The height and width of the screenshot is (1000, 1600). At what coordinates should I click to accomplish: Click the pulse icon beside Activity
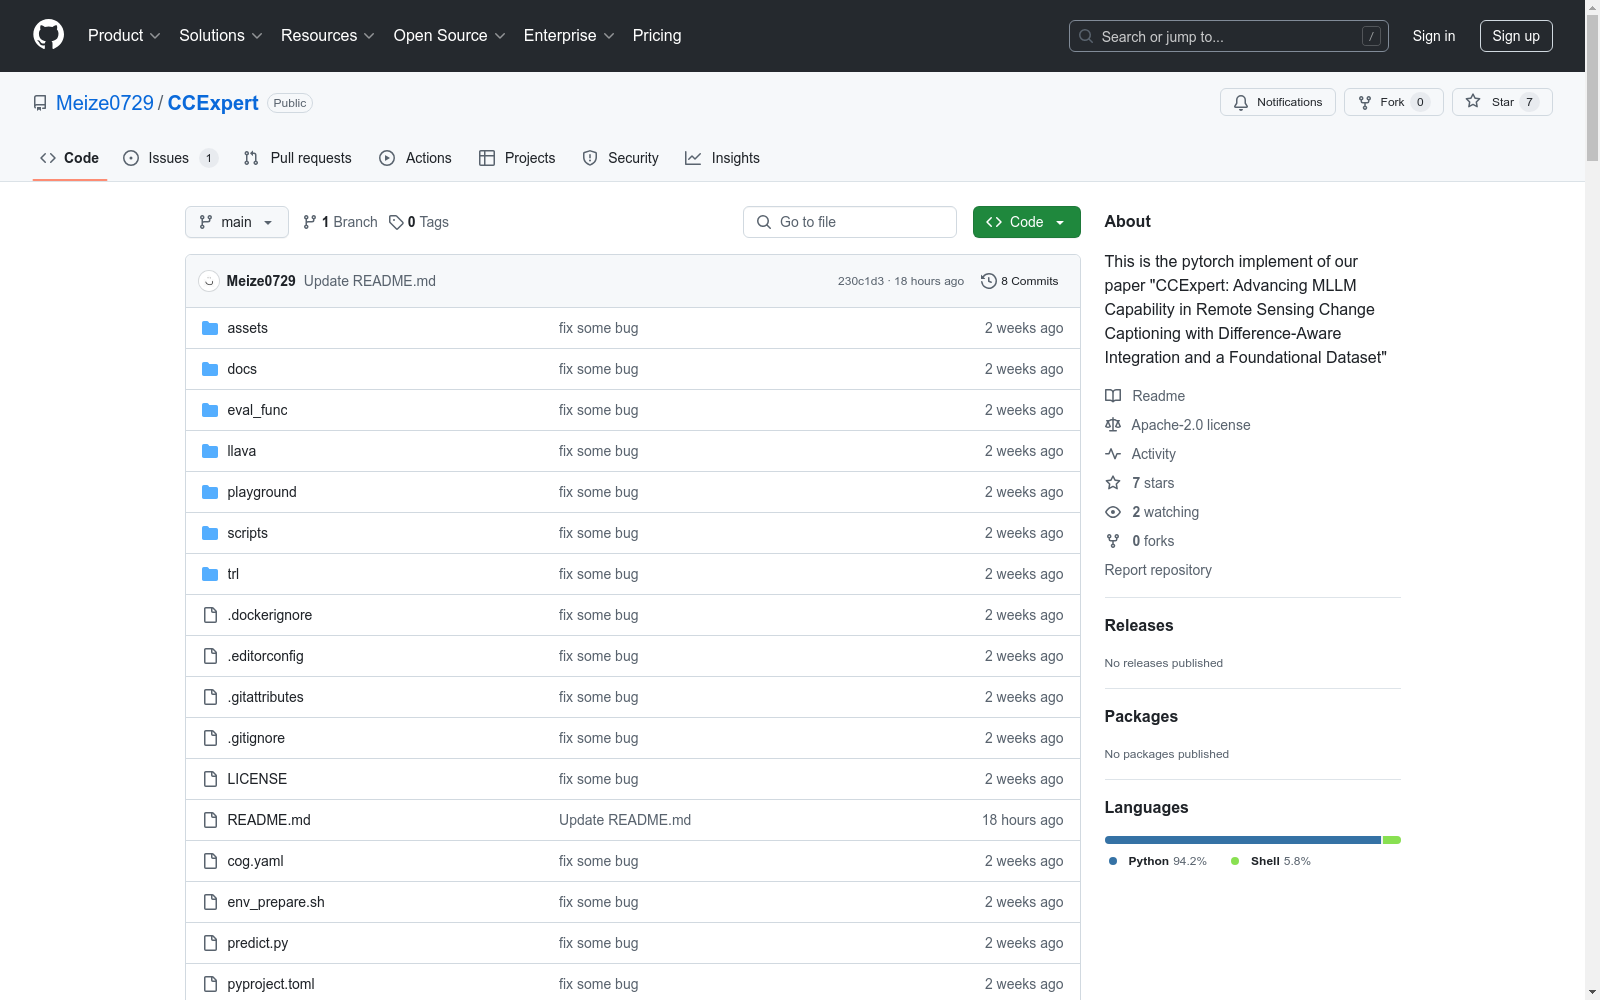(x=1113, y=454)
